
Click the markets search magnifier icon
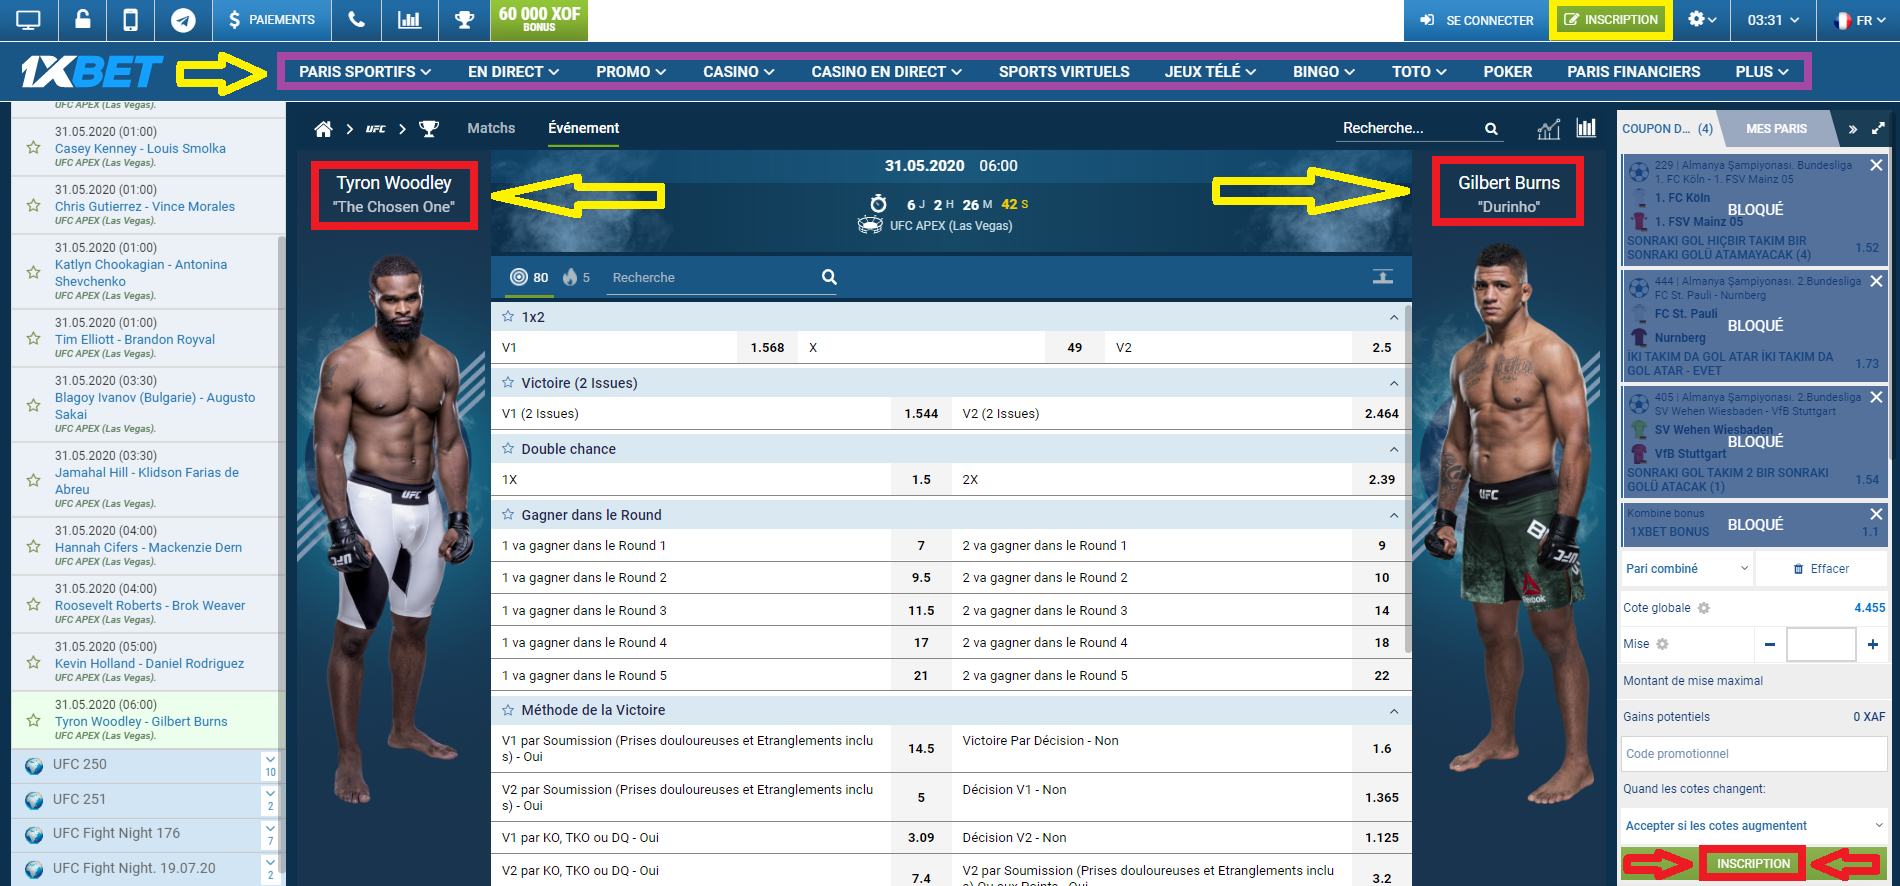click(829, 277)
